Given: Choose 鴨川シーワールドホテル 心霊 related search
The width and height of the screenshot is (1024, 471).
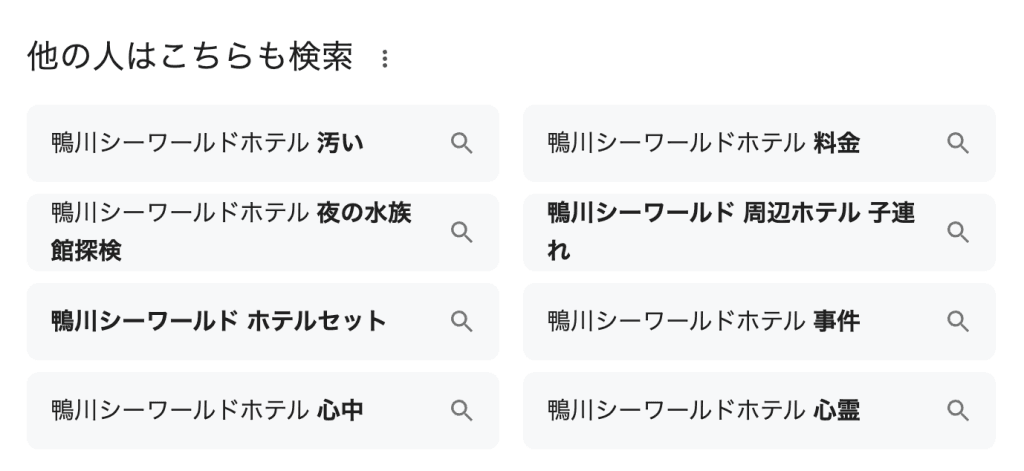Looking at the screenshot, I should pyautogui.click(x=760, y=410).
